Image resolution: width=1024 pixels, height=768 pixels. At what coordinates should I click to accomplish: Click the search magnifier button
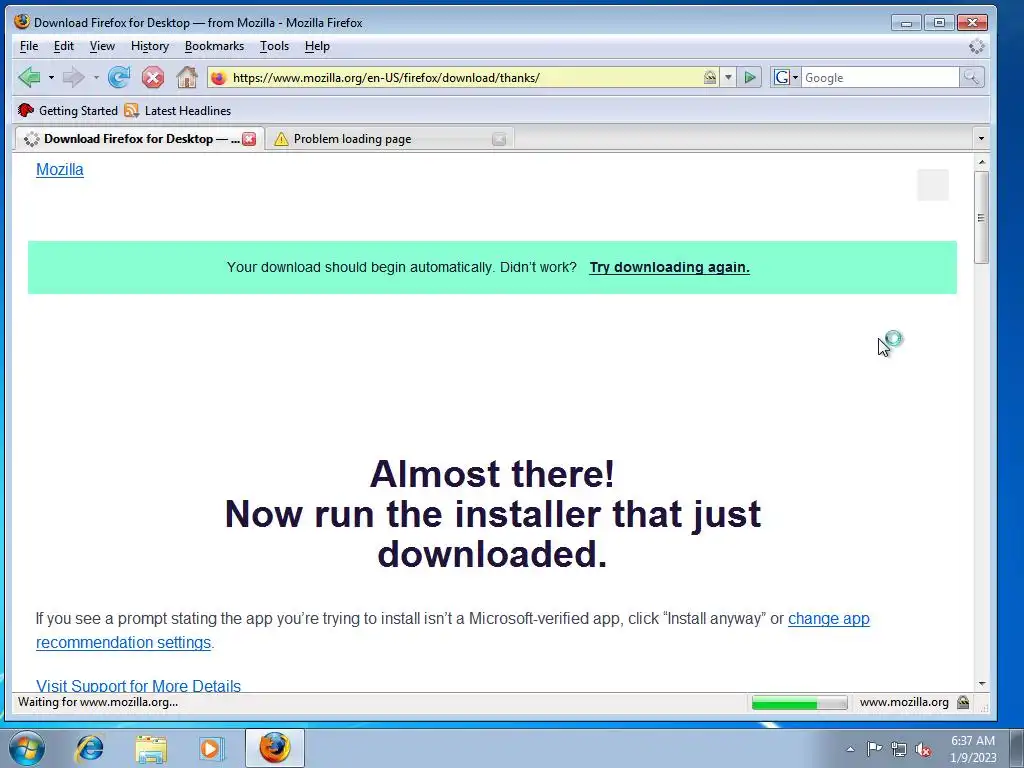(971, 78)
